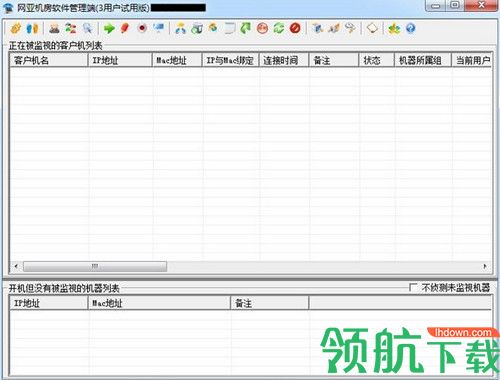Maximize the 网亚机房软件管理端 window

[455, 5]
